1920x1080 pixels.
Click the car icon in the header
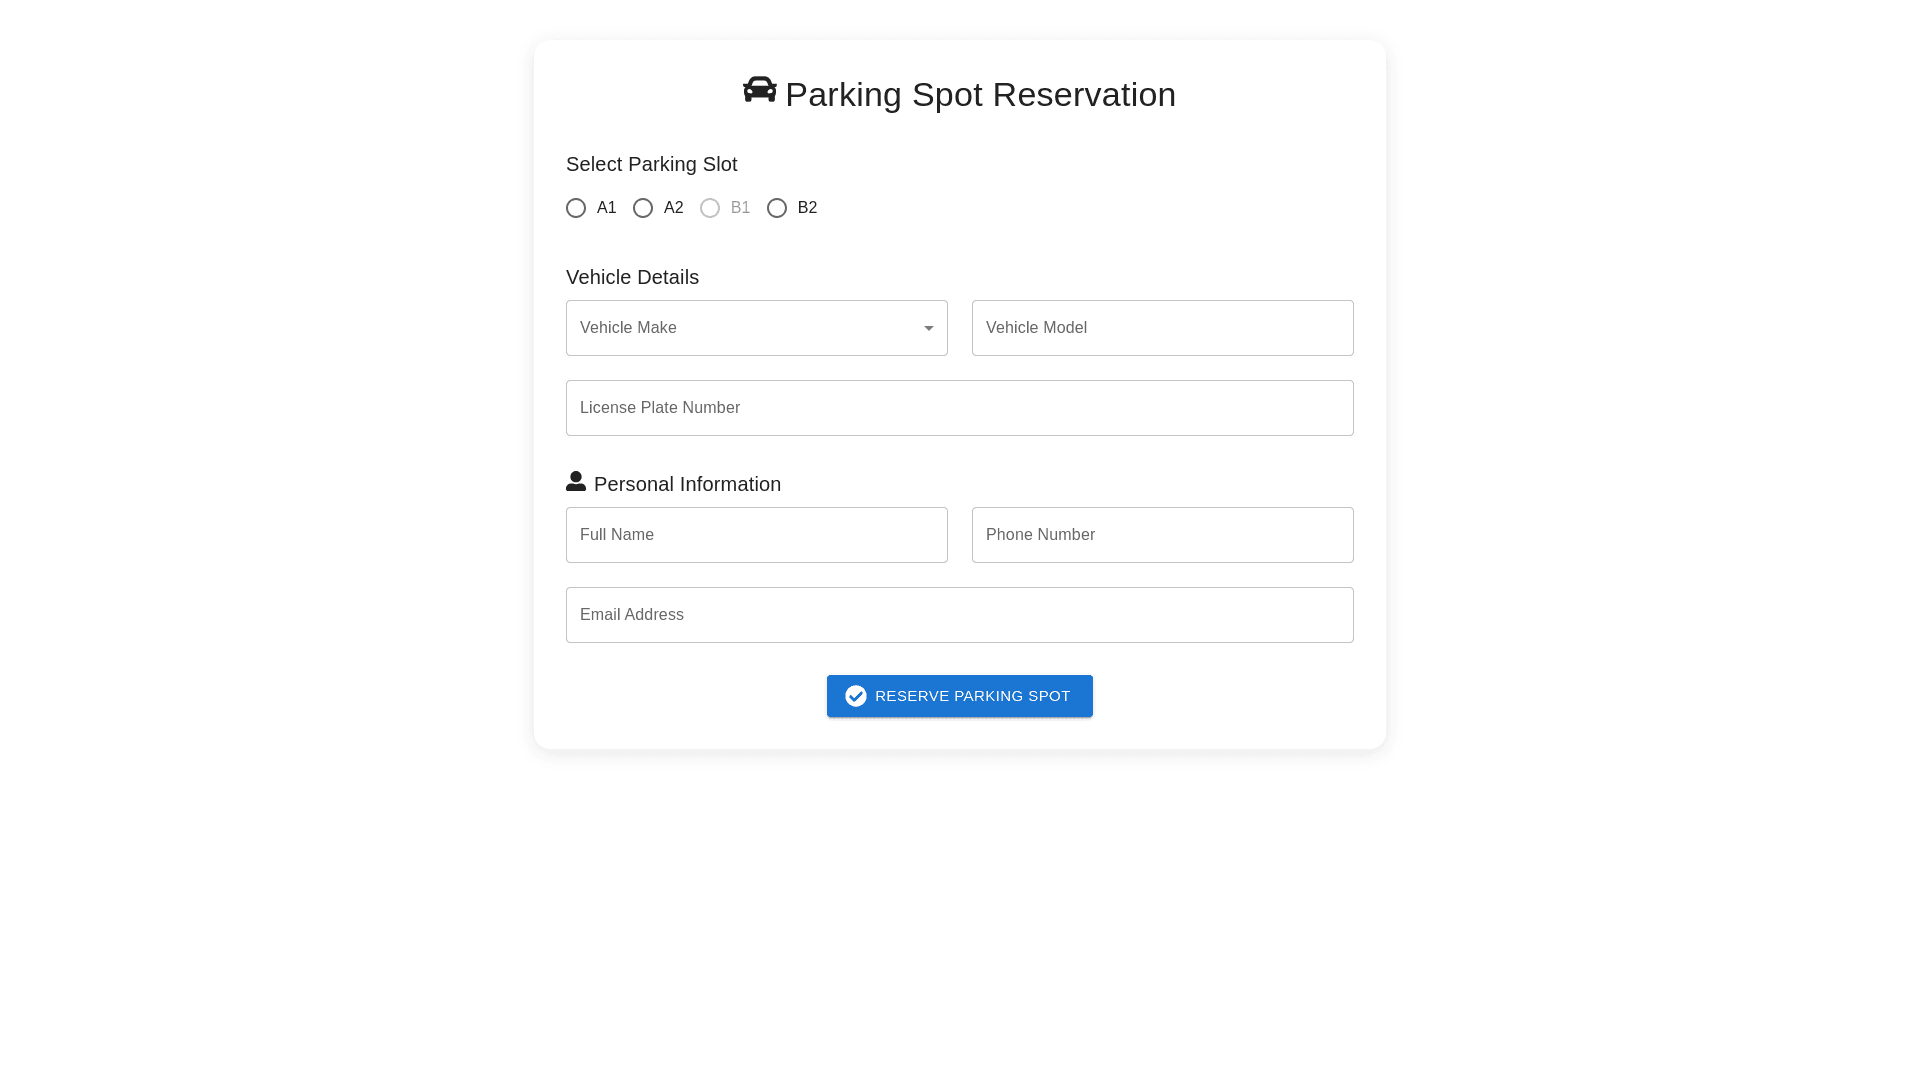[760, 90]
